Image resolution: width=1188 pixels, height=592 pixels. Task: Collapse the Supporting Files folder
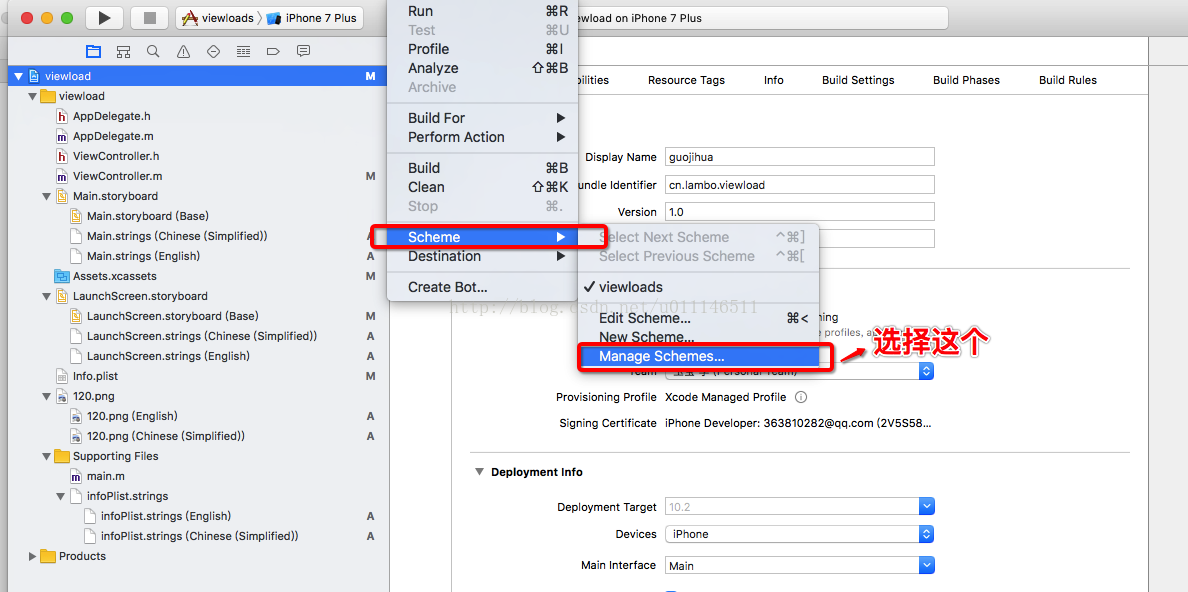point(46,456)
